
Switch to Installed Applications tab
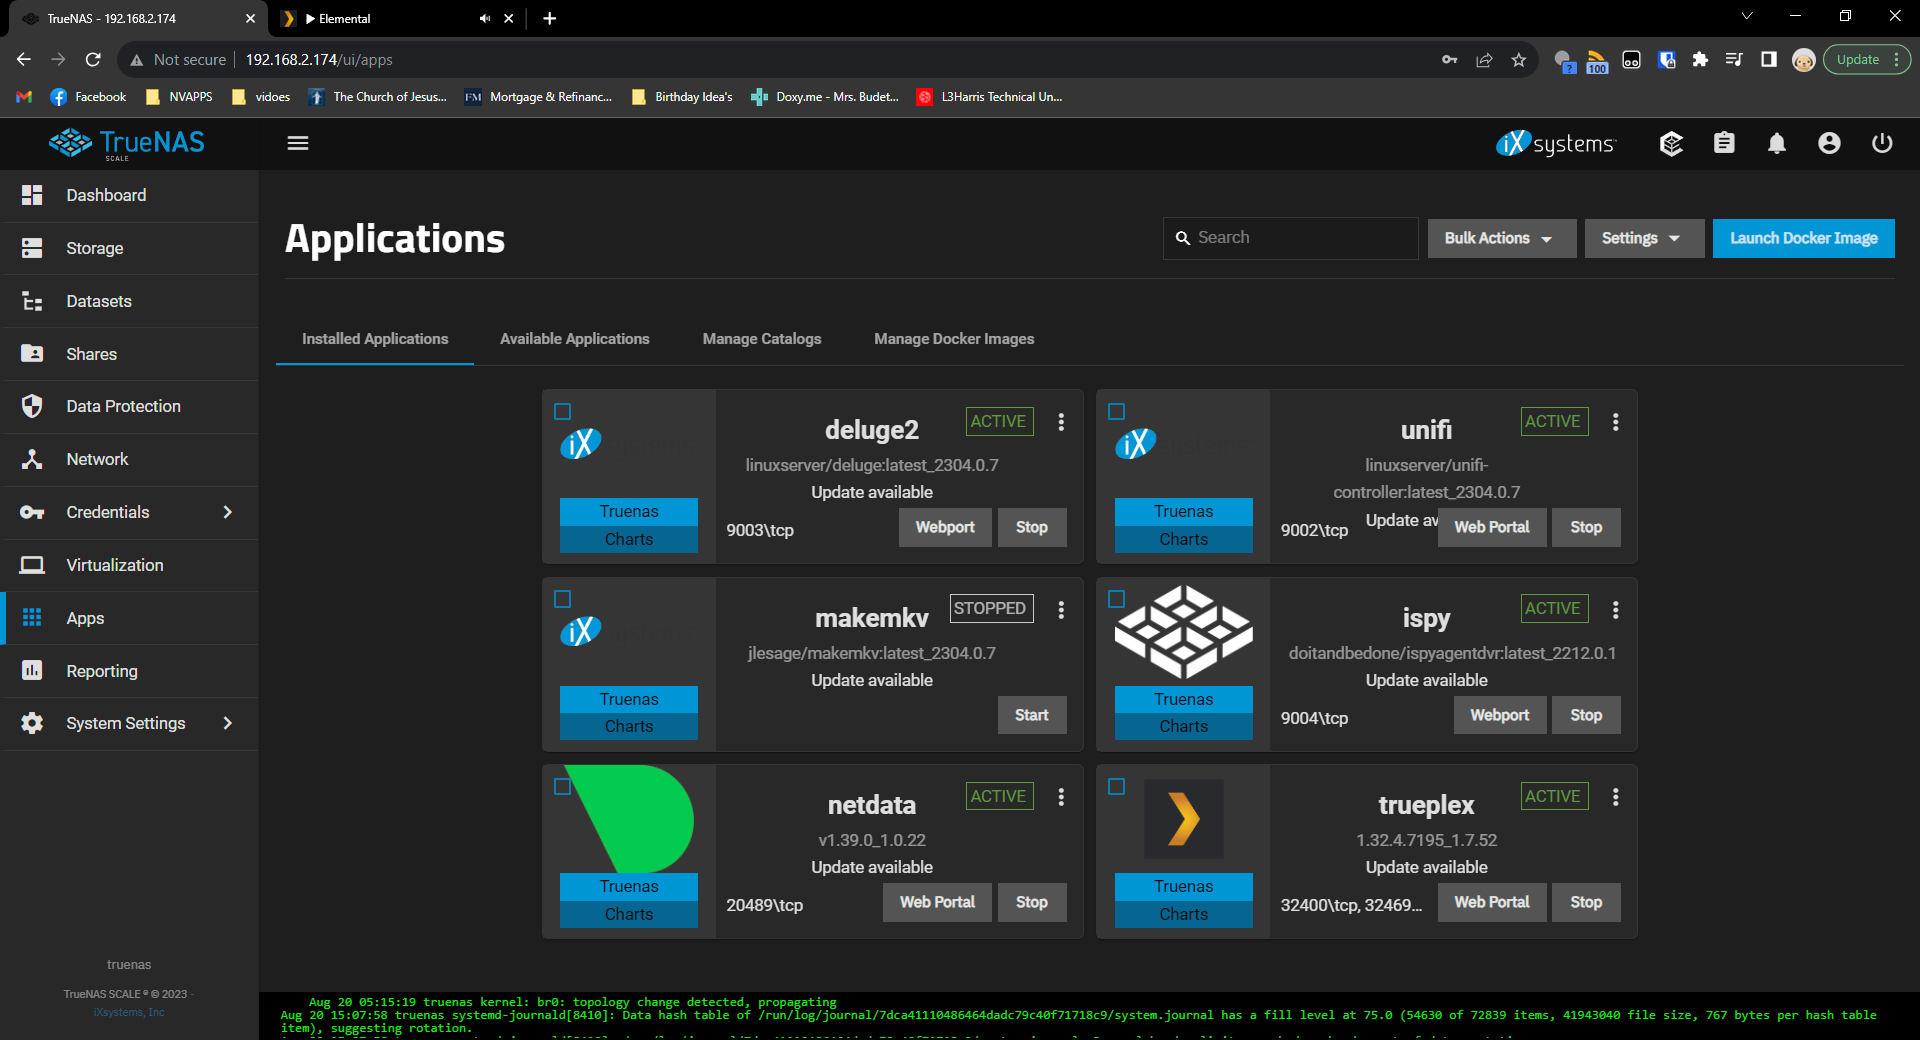click(375, 339)
